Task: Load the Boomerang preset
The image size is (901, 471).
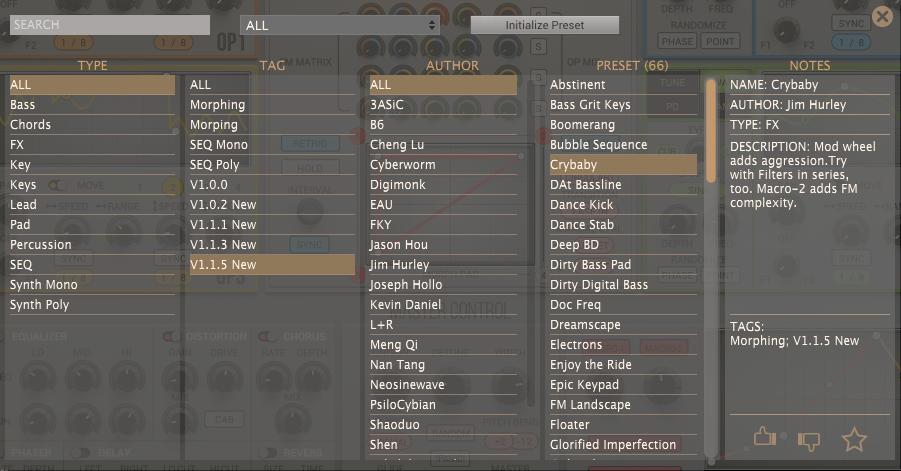Action: [x=623, y=125]
